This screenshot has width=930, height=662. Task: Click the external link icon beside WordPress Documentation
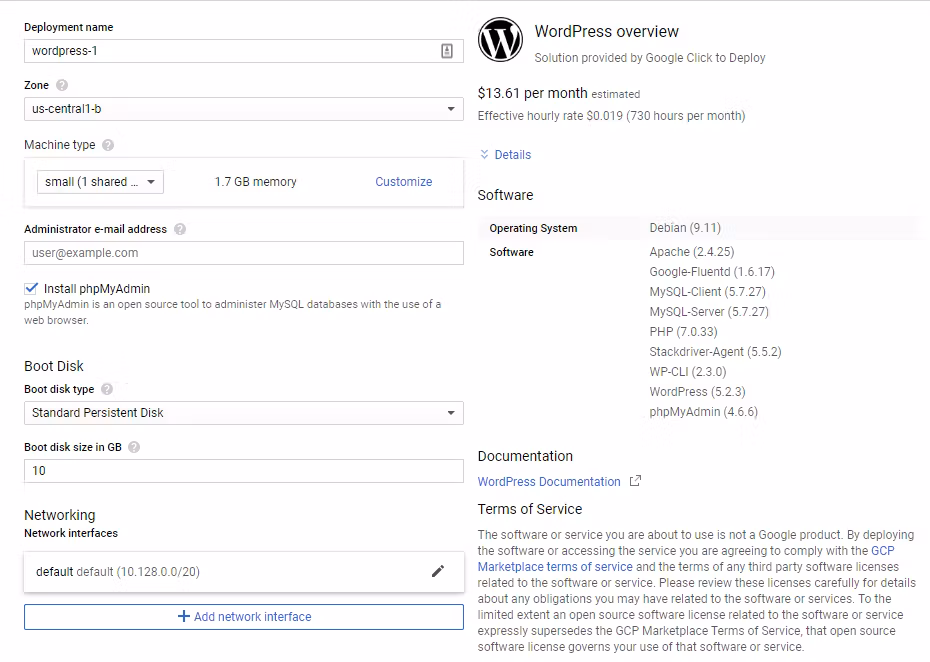coord(636,481)
